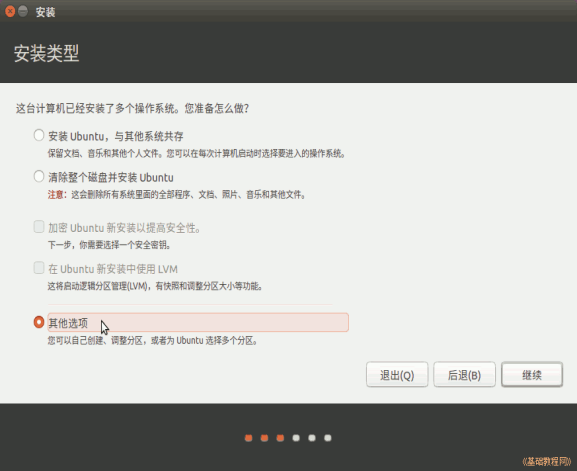Proceed with the 继续 button
Screen dimensions: 577x471
tap(532, 375)
